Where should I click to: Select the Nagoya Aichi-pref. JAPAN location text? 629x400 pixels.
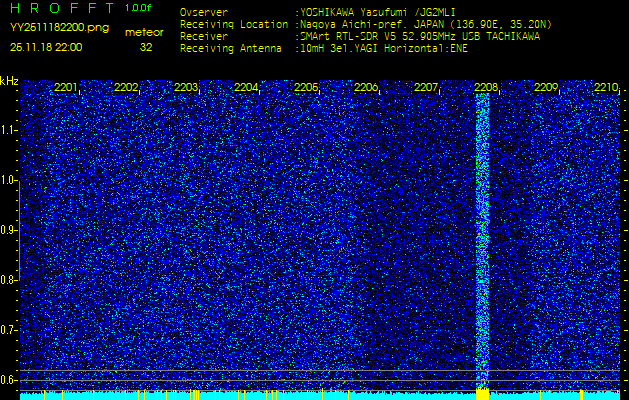click(426, 24)
